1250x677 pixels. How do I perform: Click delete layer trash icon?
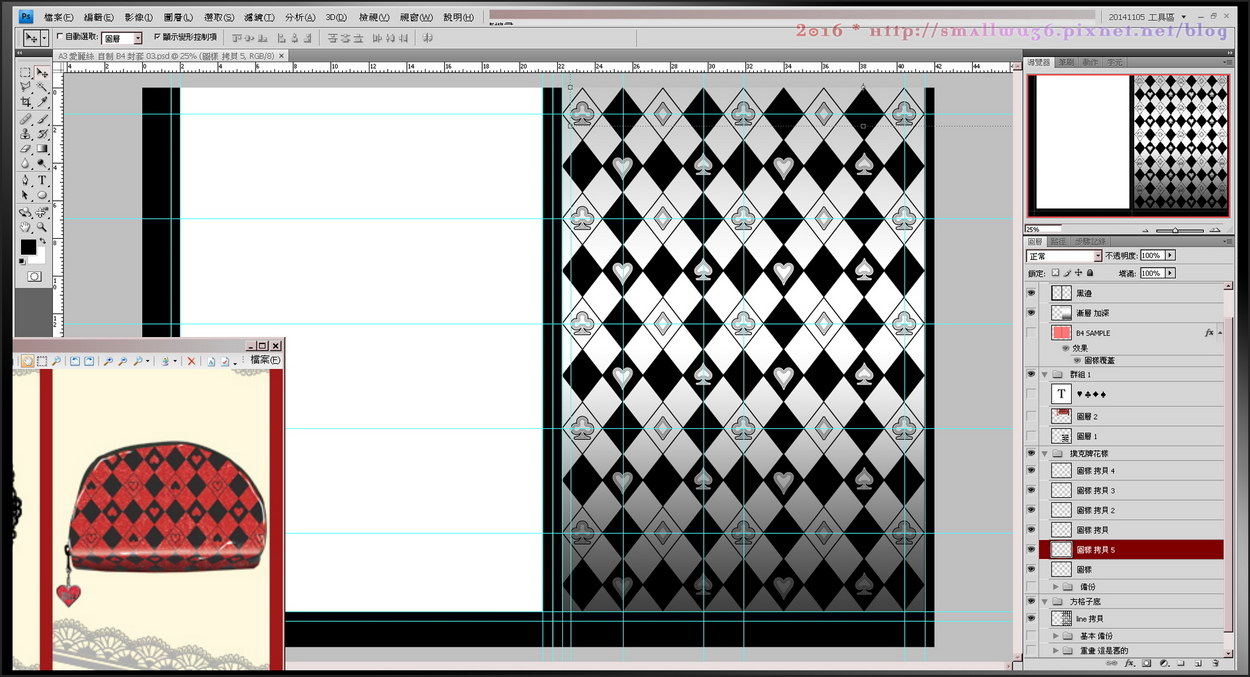(1216, 663)
